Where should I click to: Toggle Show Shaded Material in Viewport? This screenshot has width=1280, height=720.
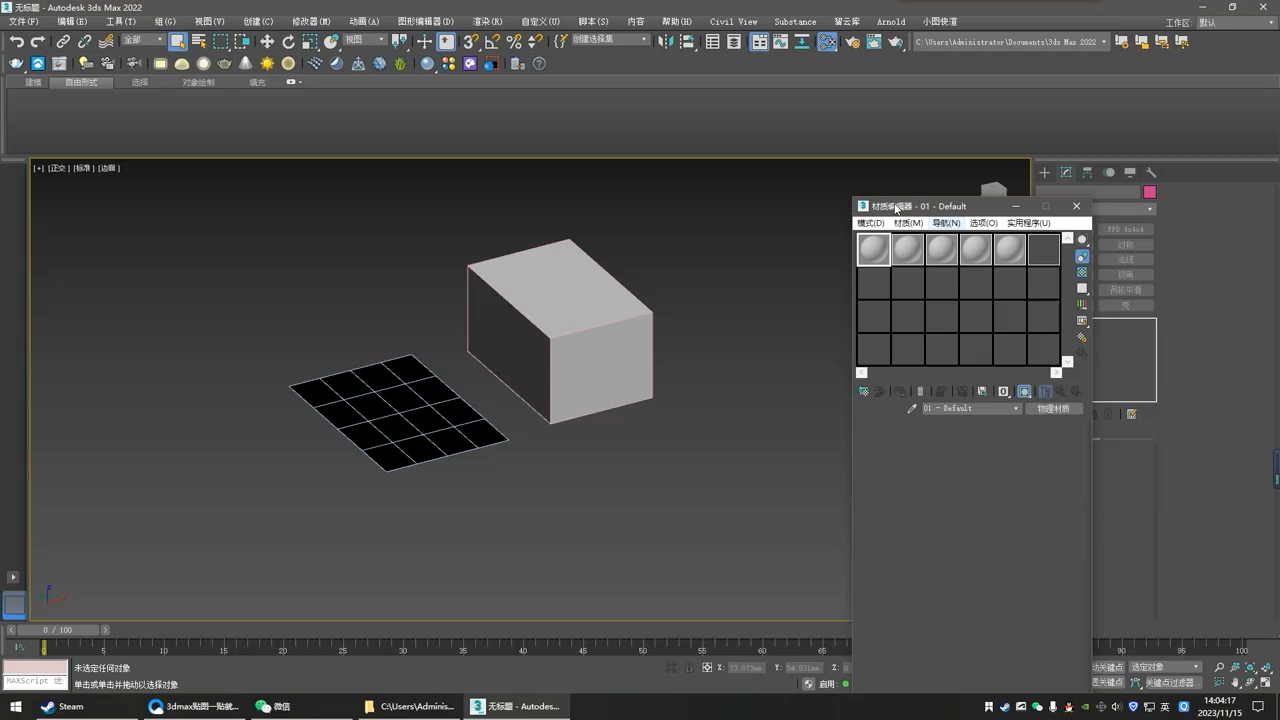pyautogui.click(x=1024, y=391)
